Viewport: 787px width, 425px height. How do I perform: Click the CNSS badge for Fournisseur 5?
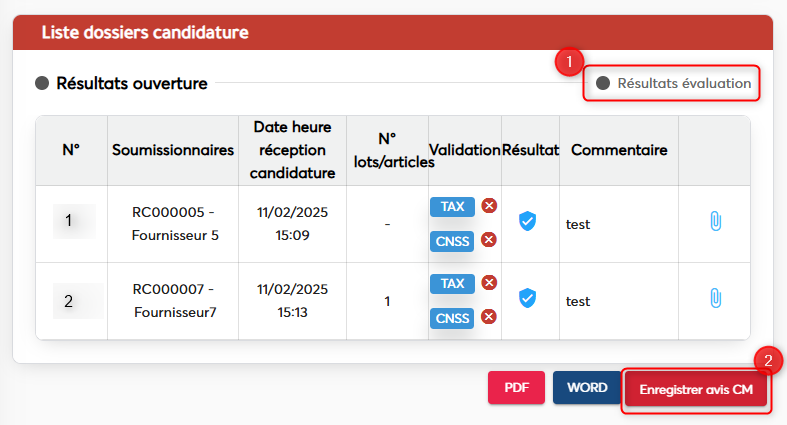(x=452, y=241)
